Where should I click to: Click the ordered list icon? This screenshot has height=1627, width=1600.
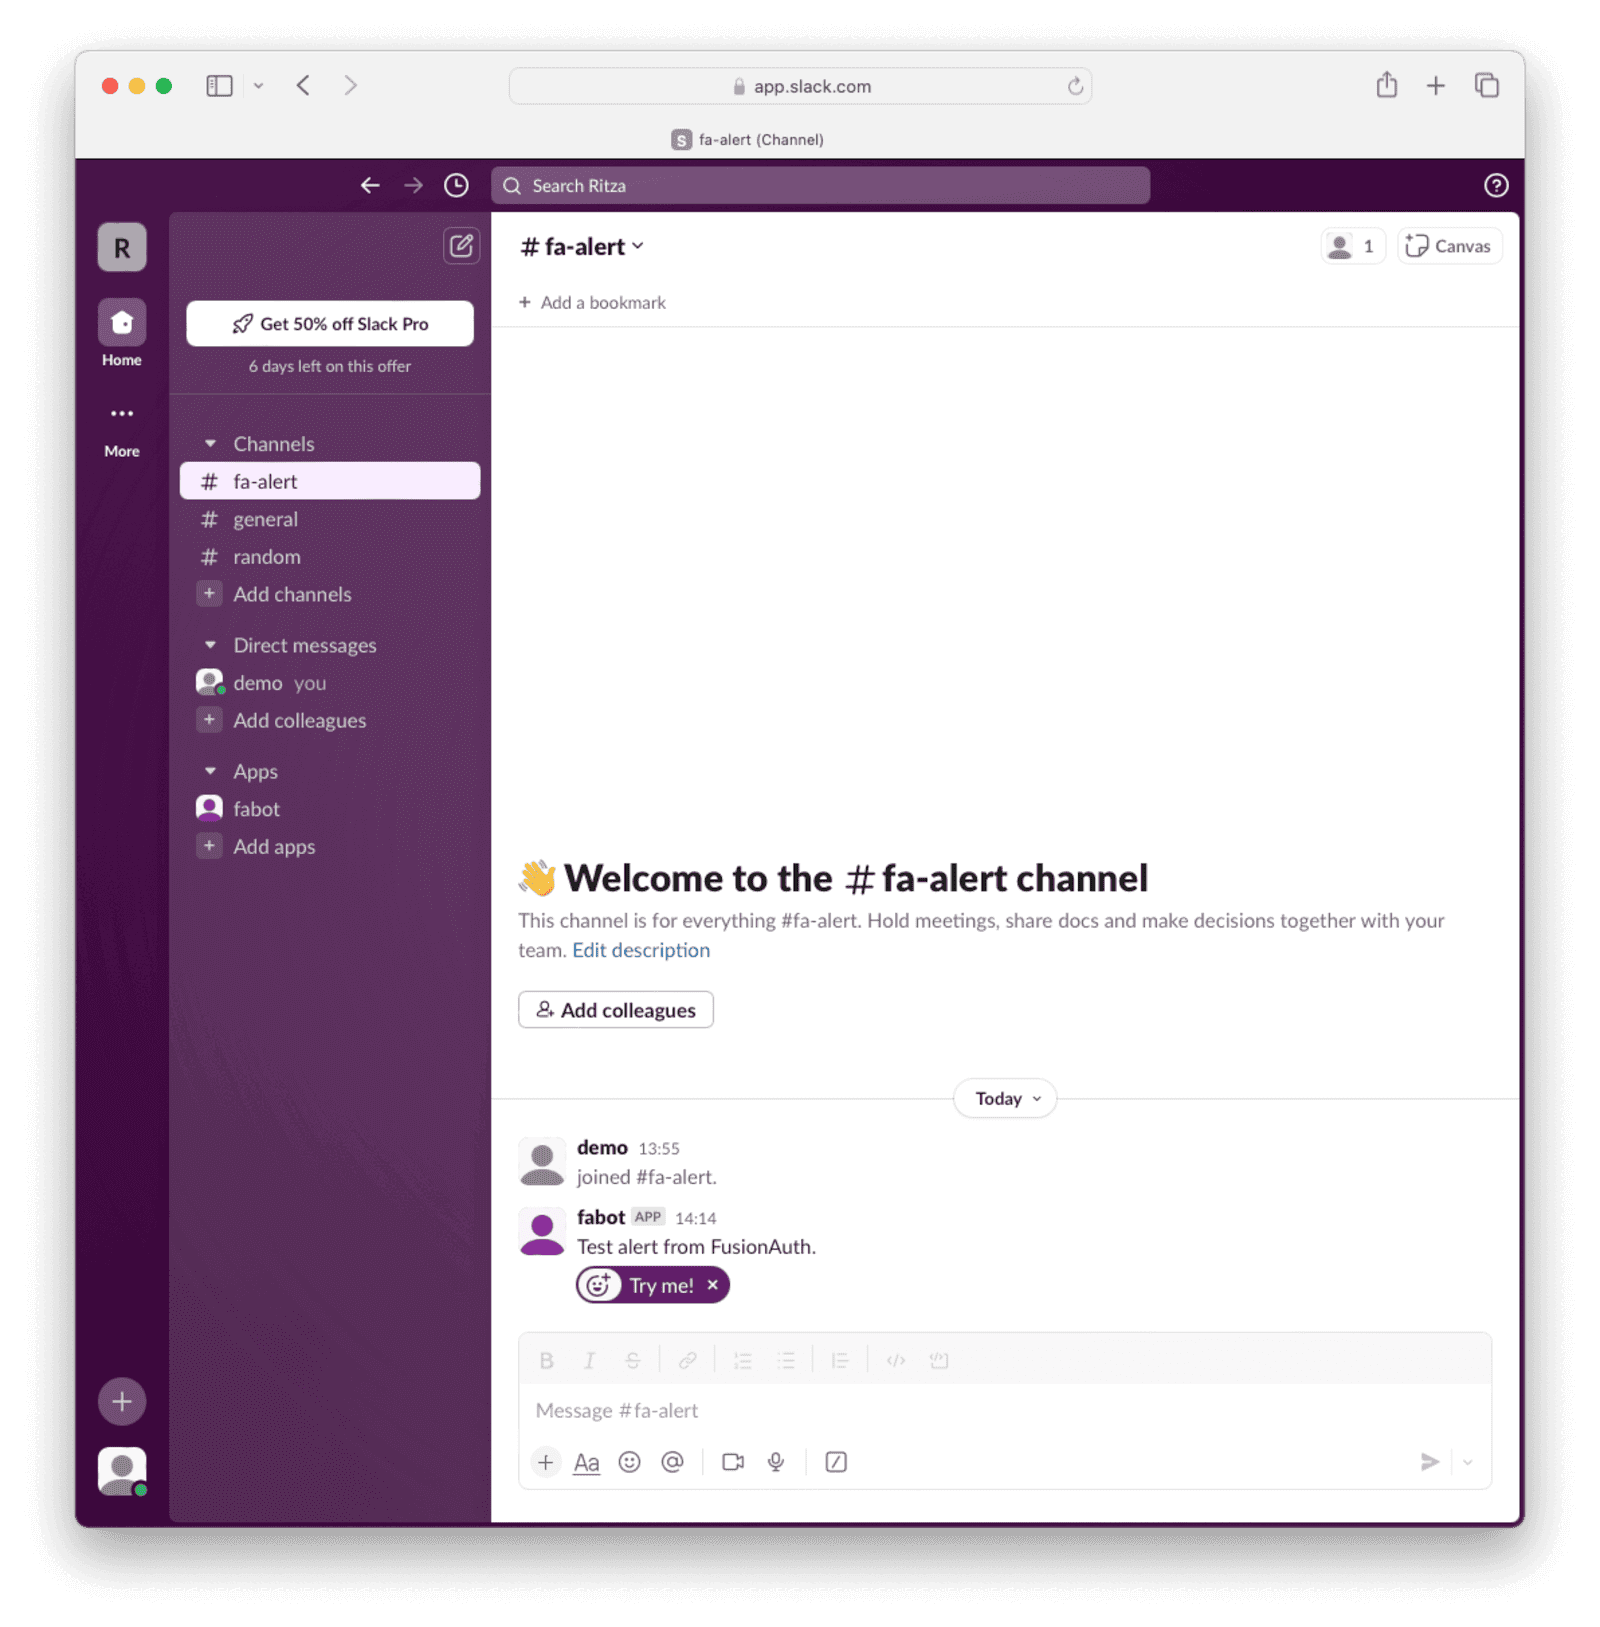(x=742, y=1360)
